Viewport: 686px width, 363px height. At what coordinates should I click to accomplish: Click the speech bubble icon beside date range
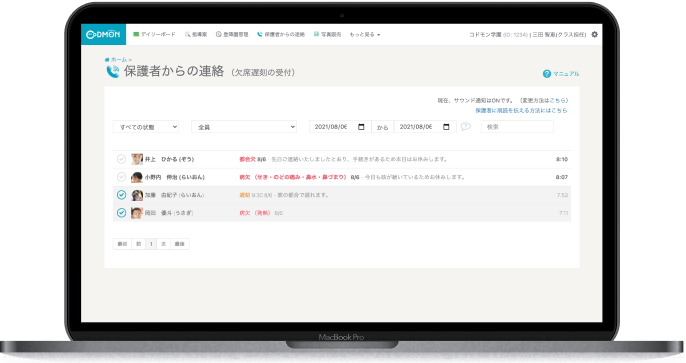466,126
